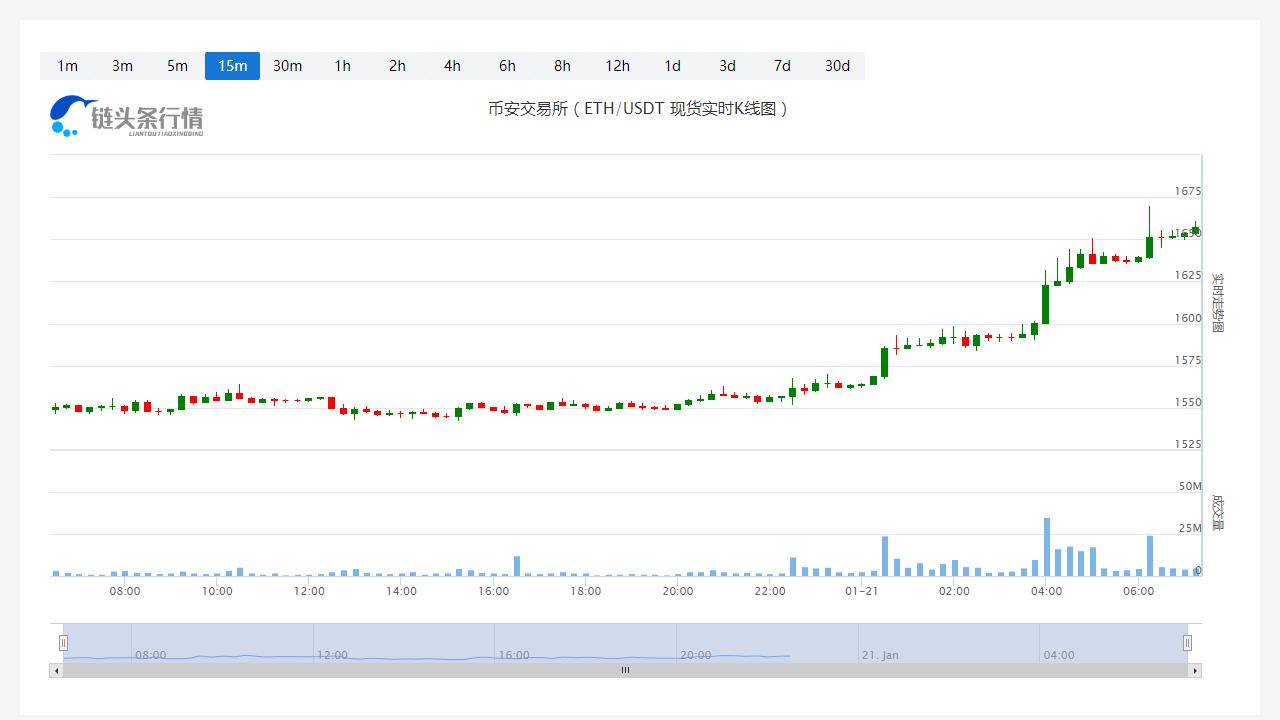Image resolution: width=1280 pixels, height=720 pixels.
Task: Grab the right navigator range handle
Action: 1188,642
